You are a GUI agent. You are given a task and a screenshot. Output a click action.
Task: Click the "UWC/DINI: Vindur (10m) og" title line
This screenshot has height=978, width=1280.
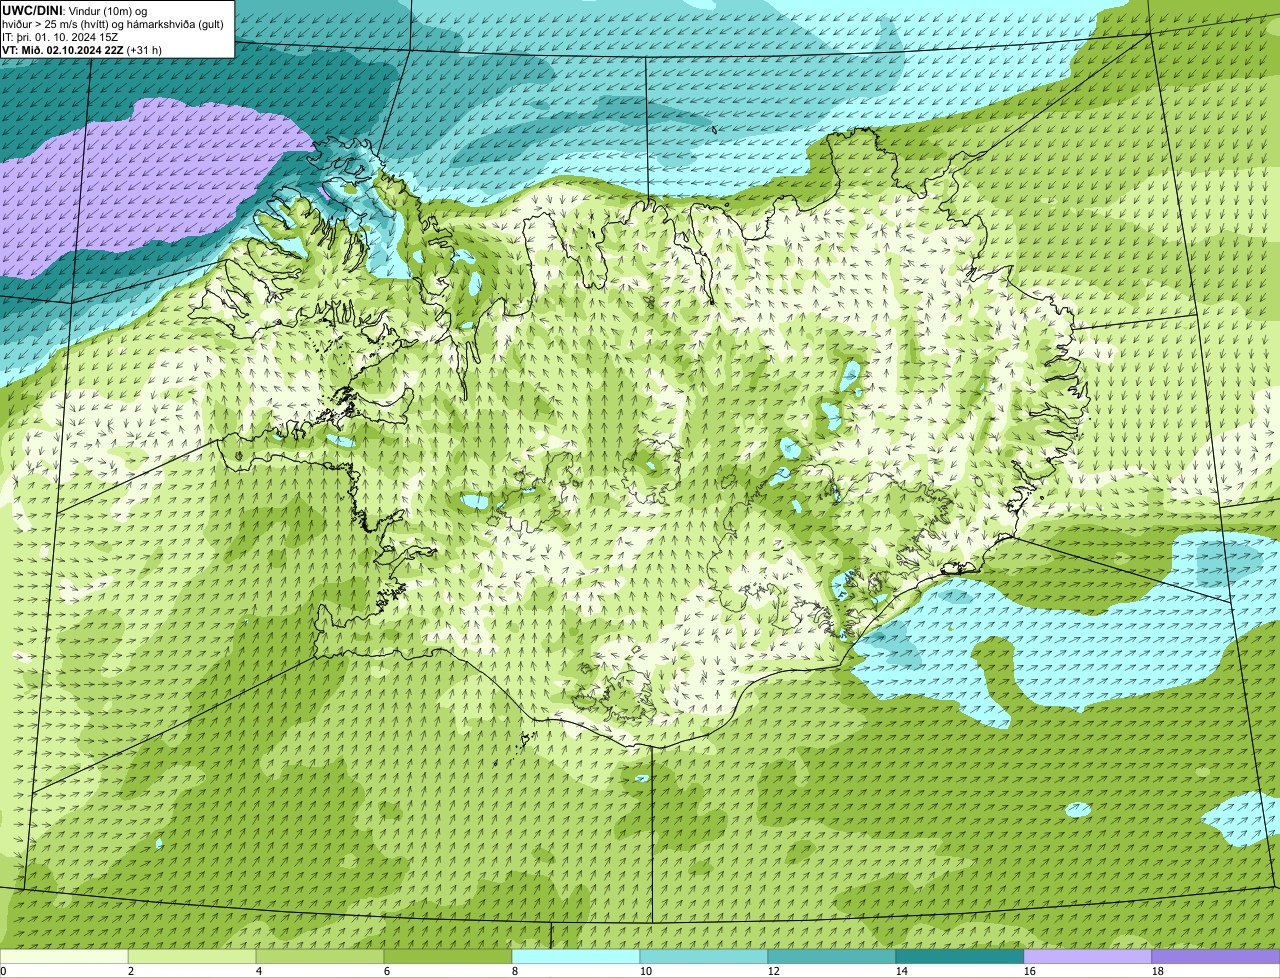[75, 10]
